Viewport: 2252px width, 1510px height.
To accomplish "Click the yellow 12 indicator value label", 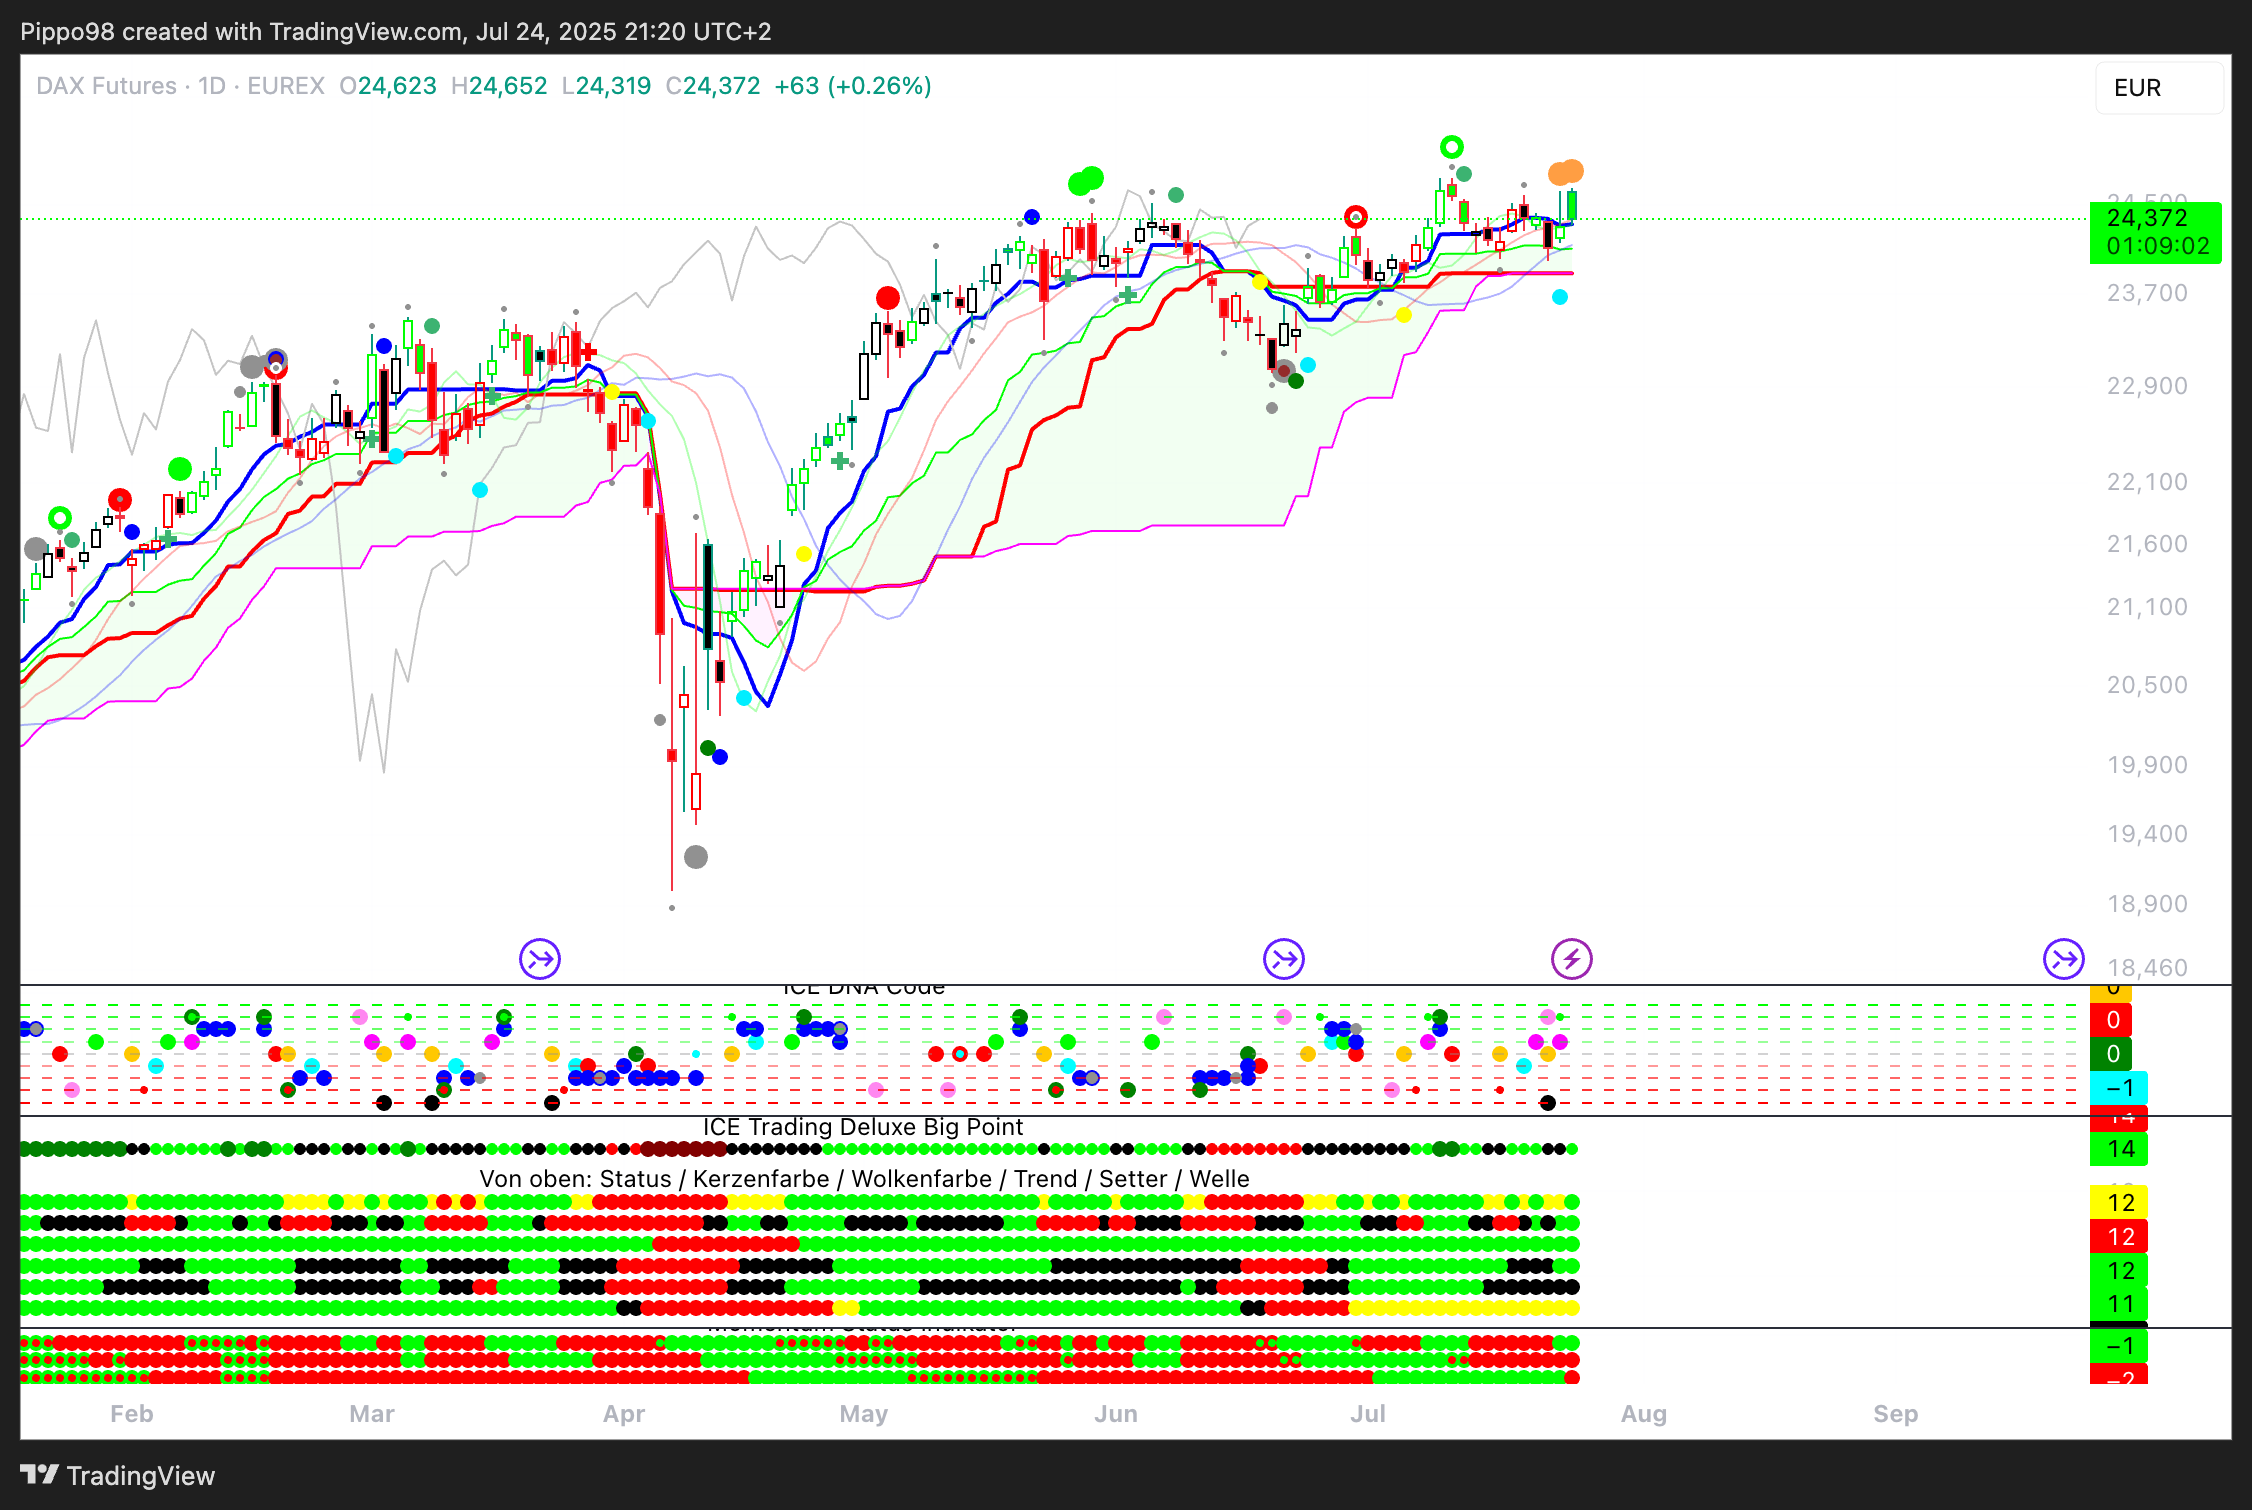I will (x=2119, y=1203).
